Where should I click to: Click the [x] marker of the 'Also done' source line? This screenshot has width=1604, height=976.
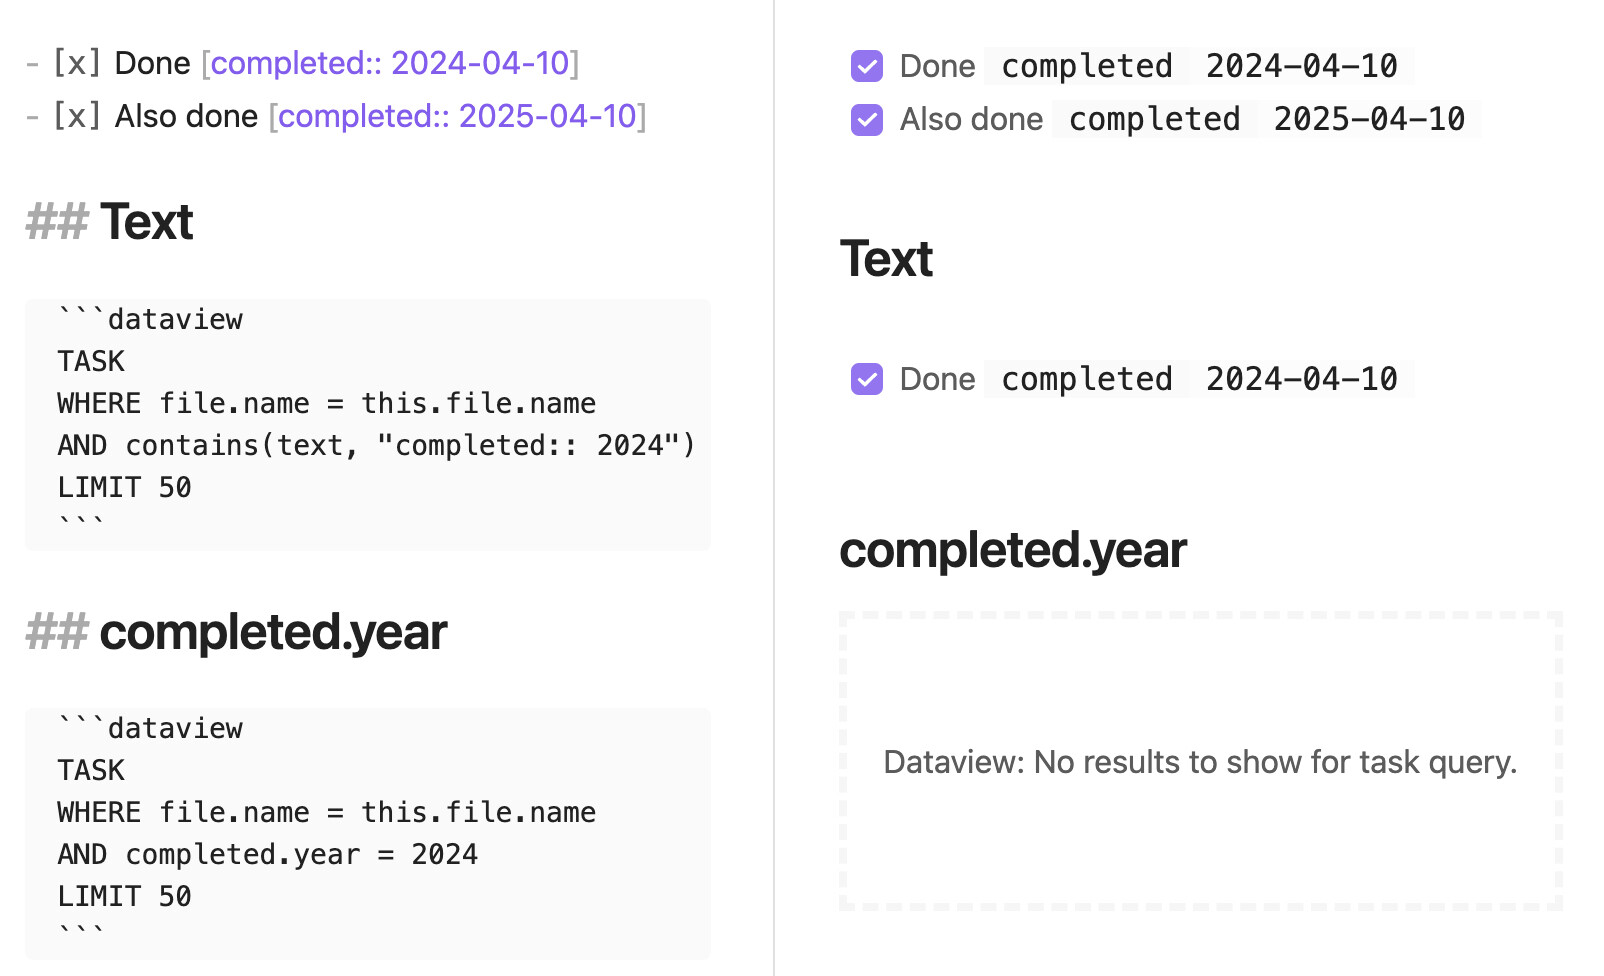click(77, 116)
